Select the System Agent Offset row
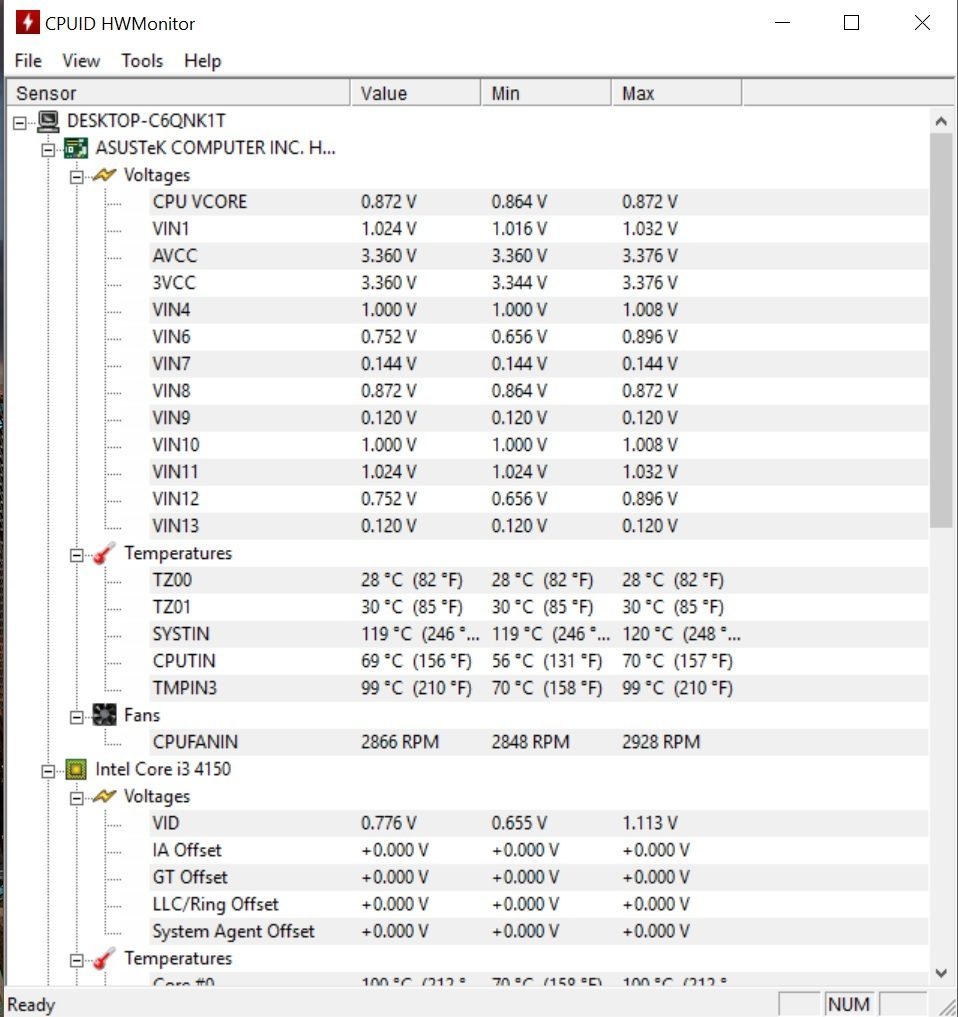The image size is (958, 1017). click(538, 931)
